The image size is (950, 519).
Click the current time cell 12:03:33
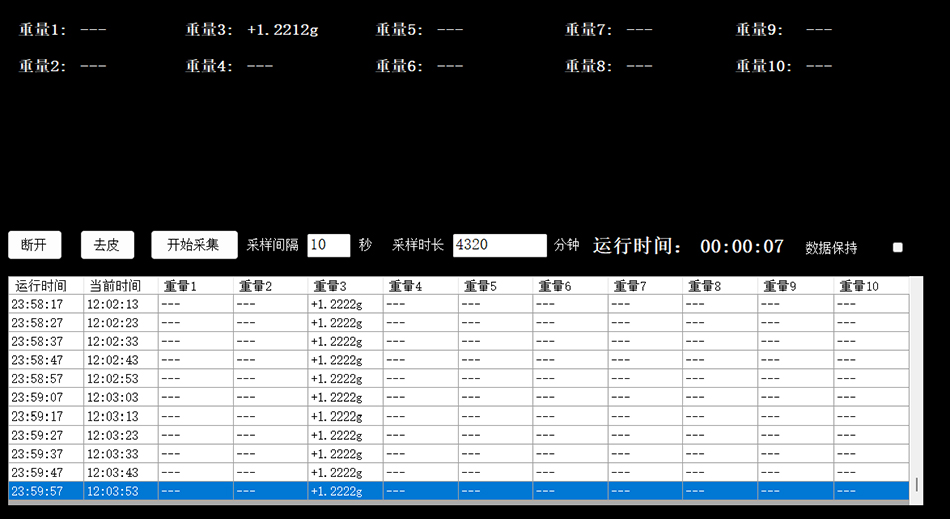(x=121, y=454)
